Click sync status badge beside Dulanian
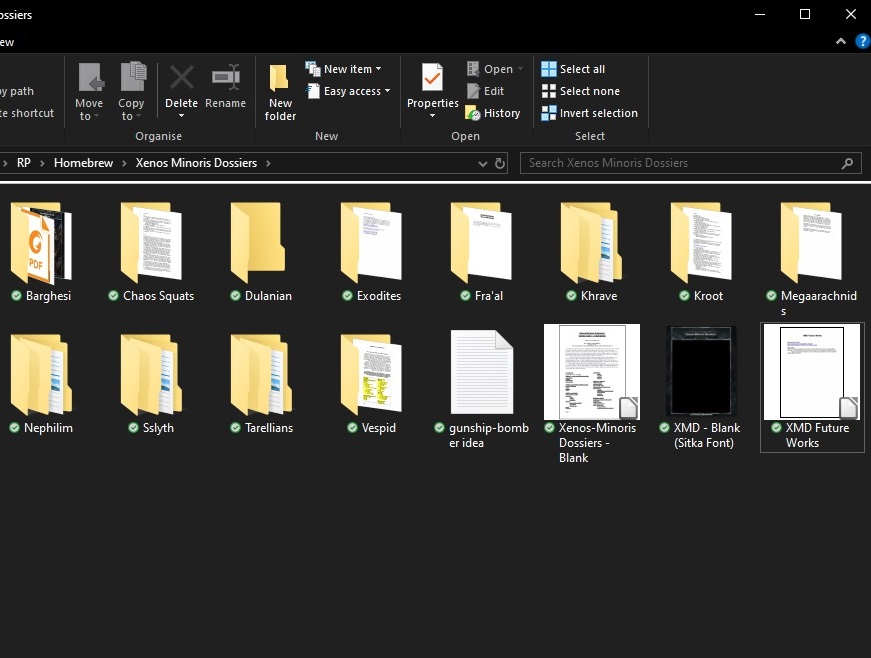Screen dimensions: 871x658 pyautogui.click(x=236, y=295)
